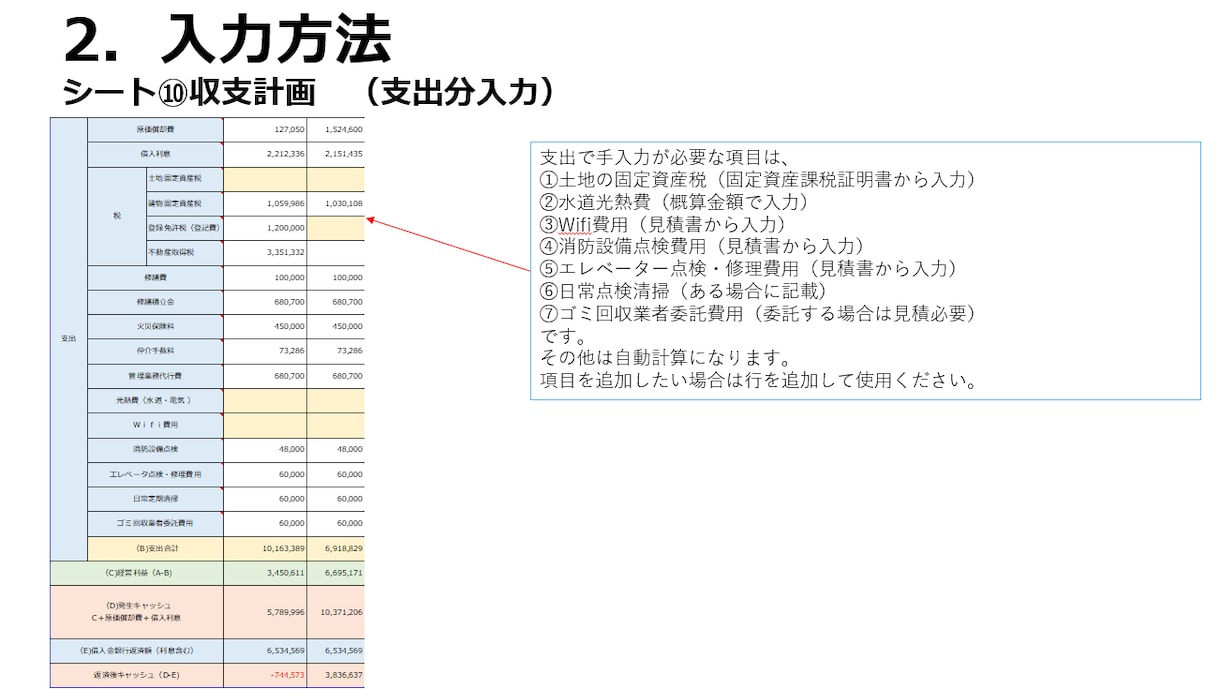
Task: Select the red negative value -744,573
Action: pyautogui.click(x=265, y=675)
